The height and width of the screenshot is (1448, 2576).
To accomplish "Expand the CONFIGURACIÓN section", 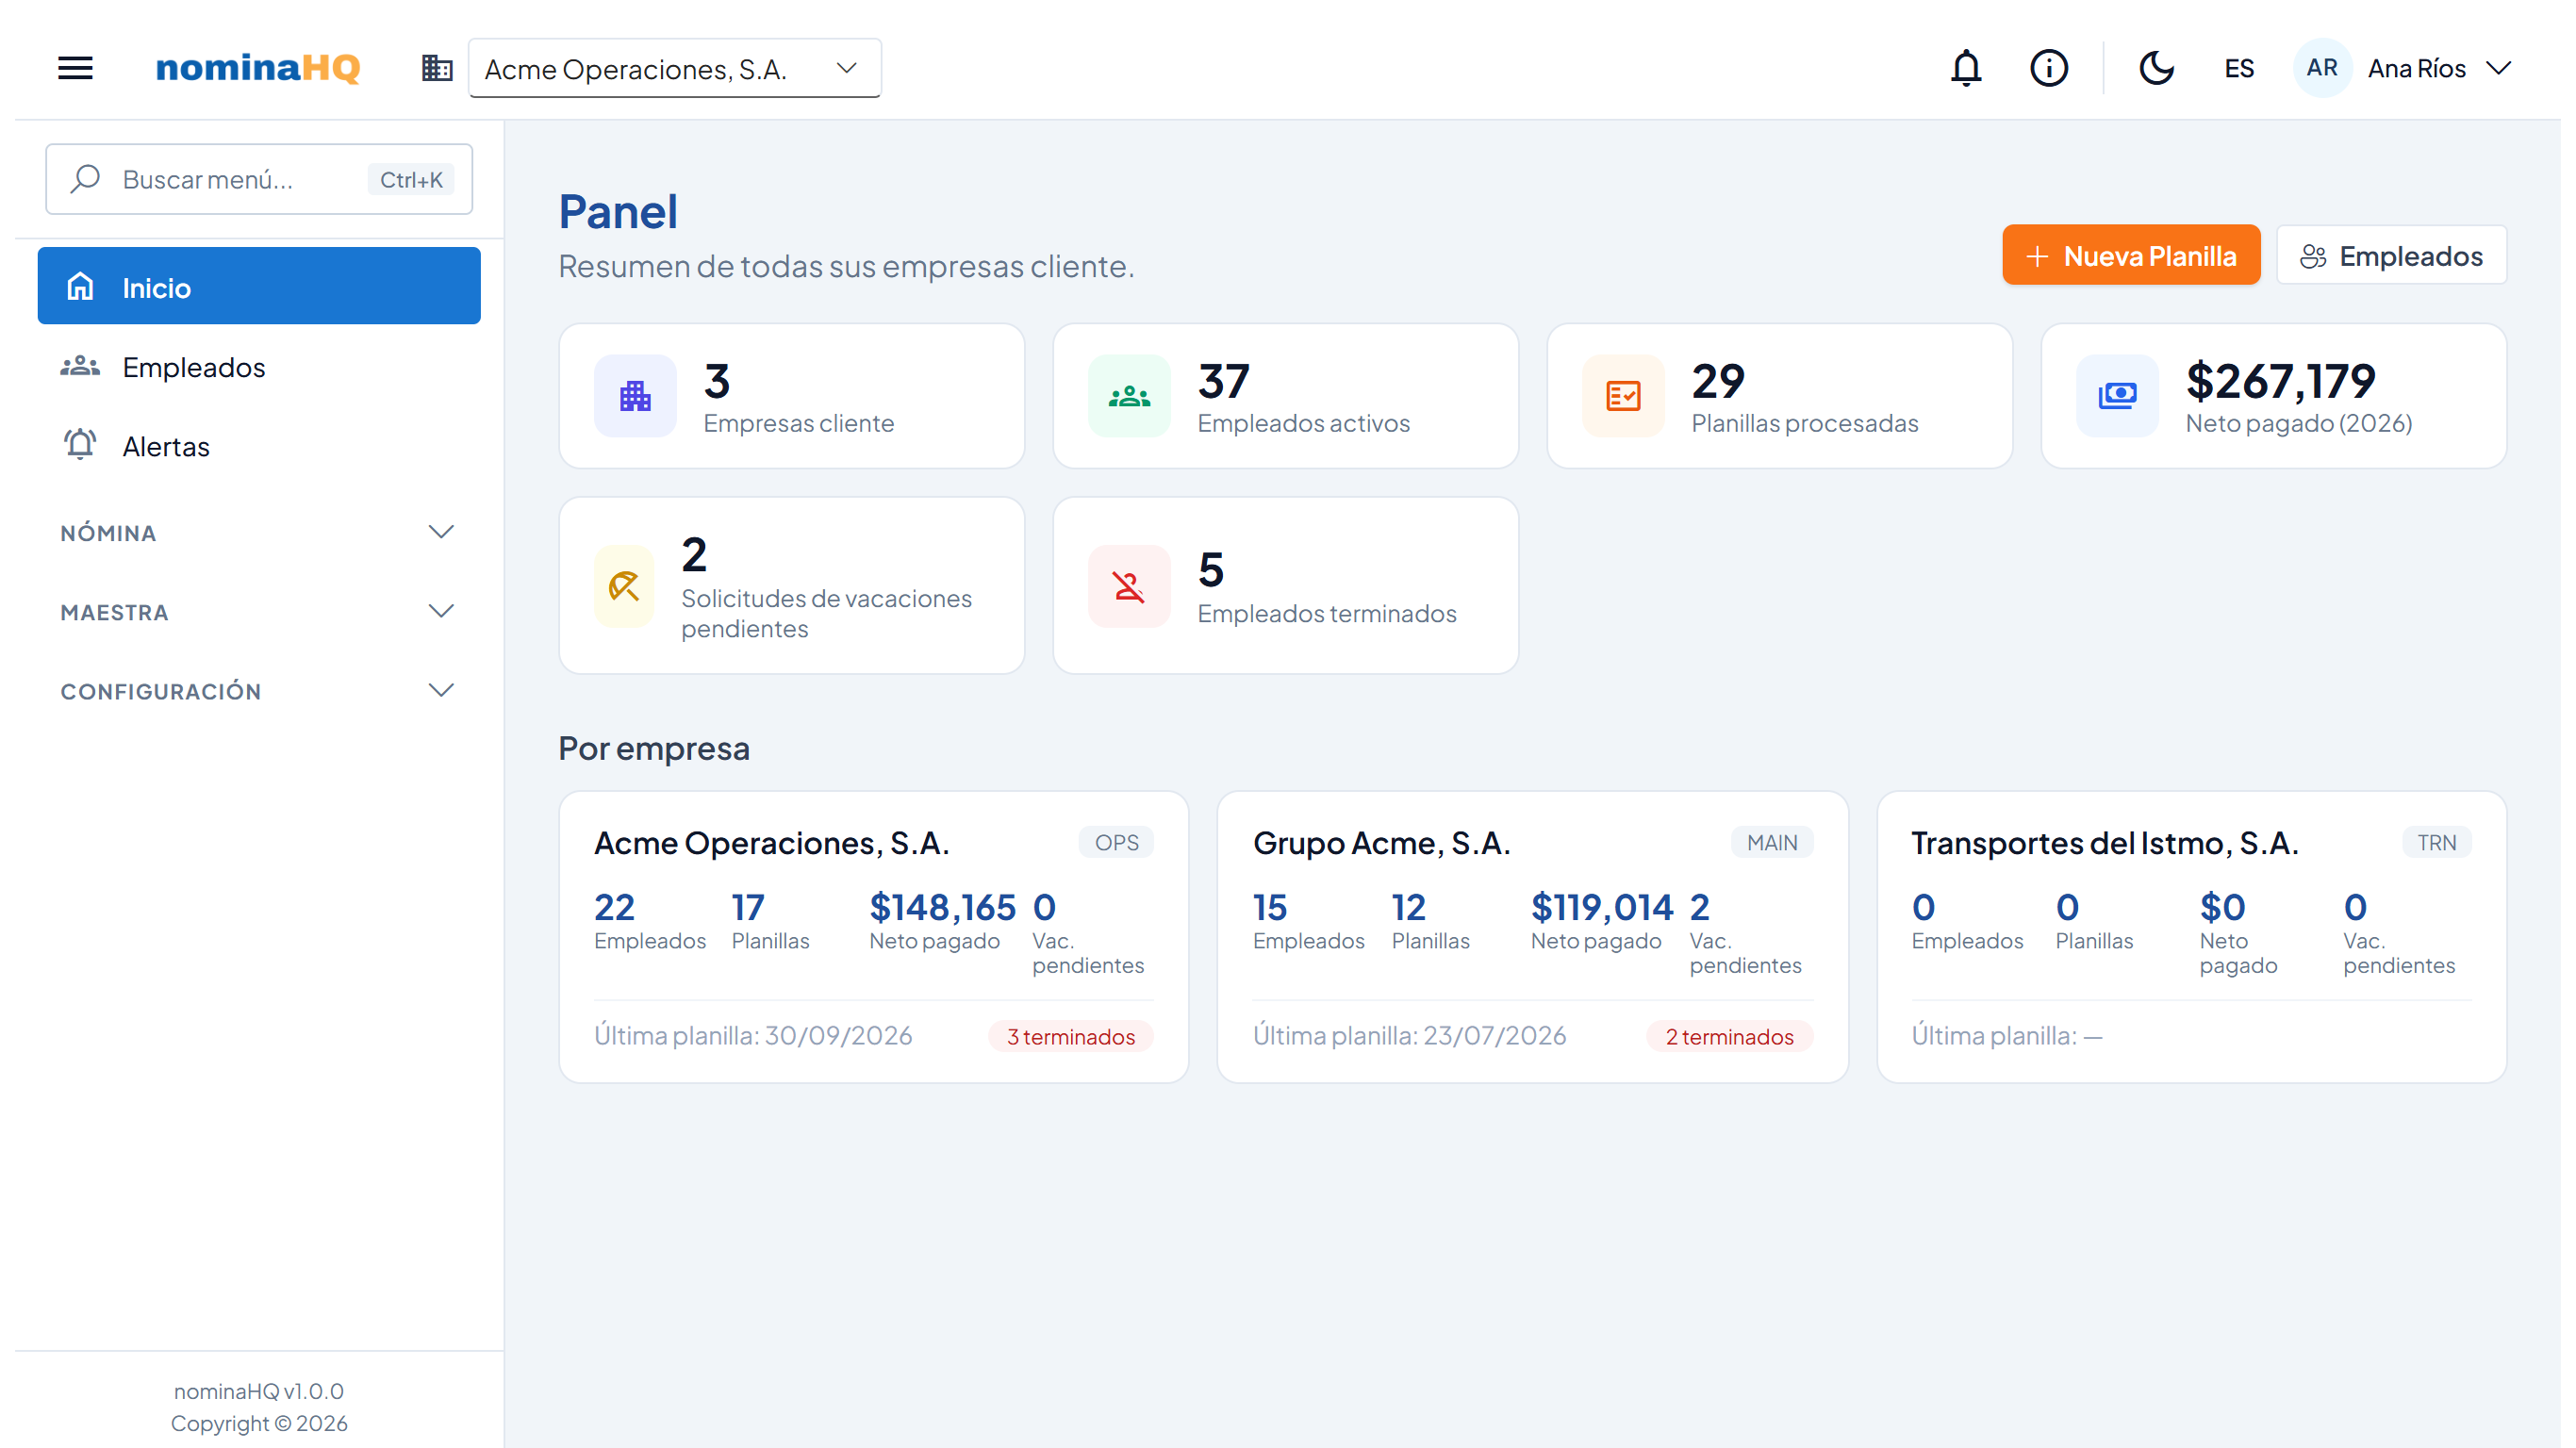I will 259,690.
